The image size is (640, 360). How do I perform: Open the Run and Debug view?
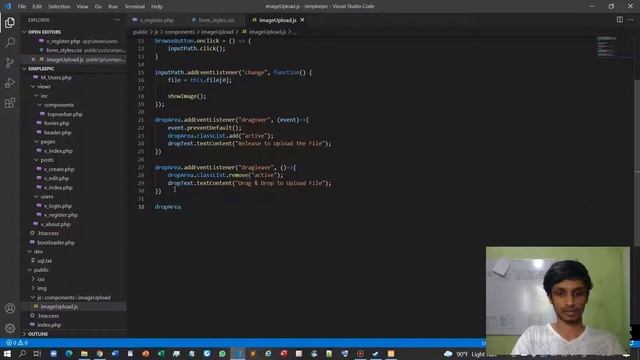pos(10,82)
